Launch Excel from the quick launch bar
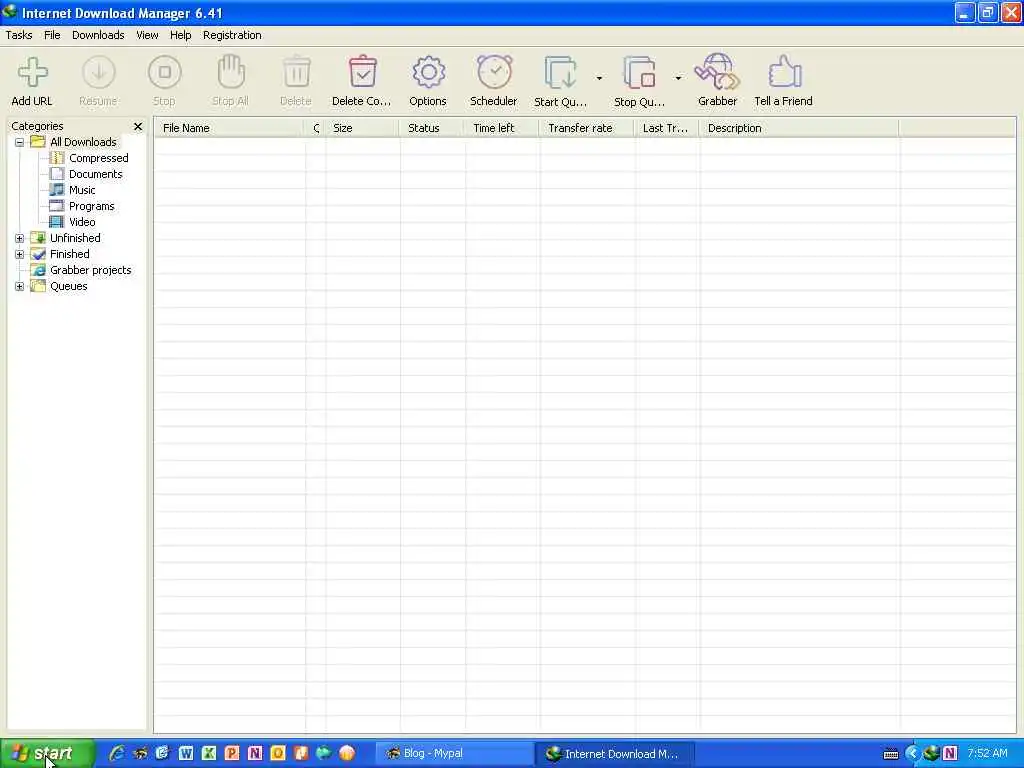The height and width of the screenshot is (768, 1024). [209, 753]
